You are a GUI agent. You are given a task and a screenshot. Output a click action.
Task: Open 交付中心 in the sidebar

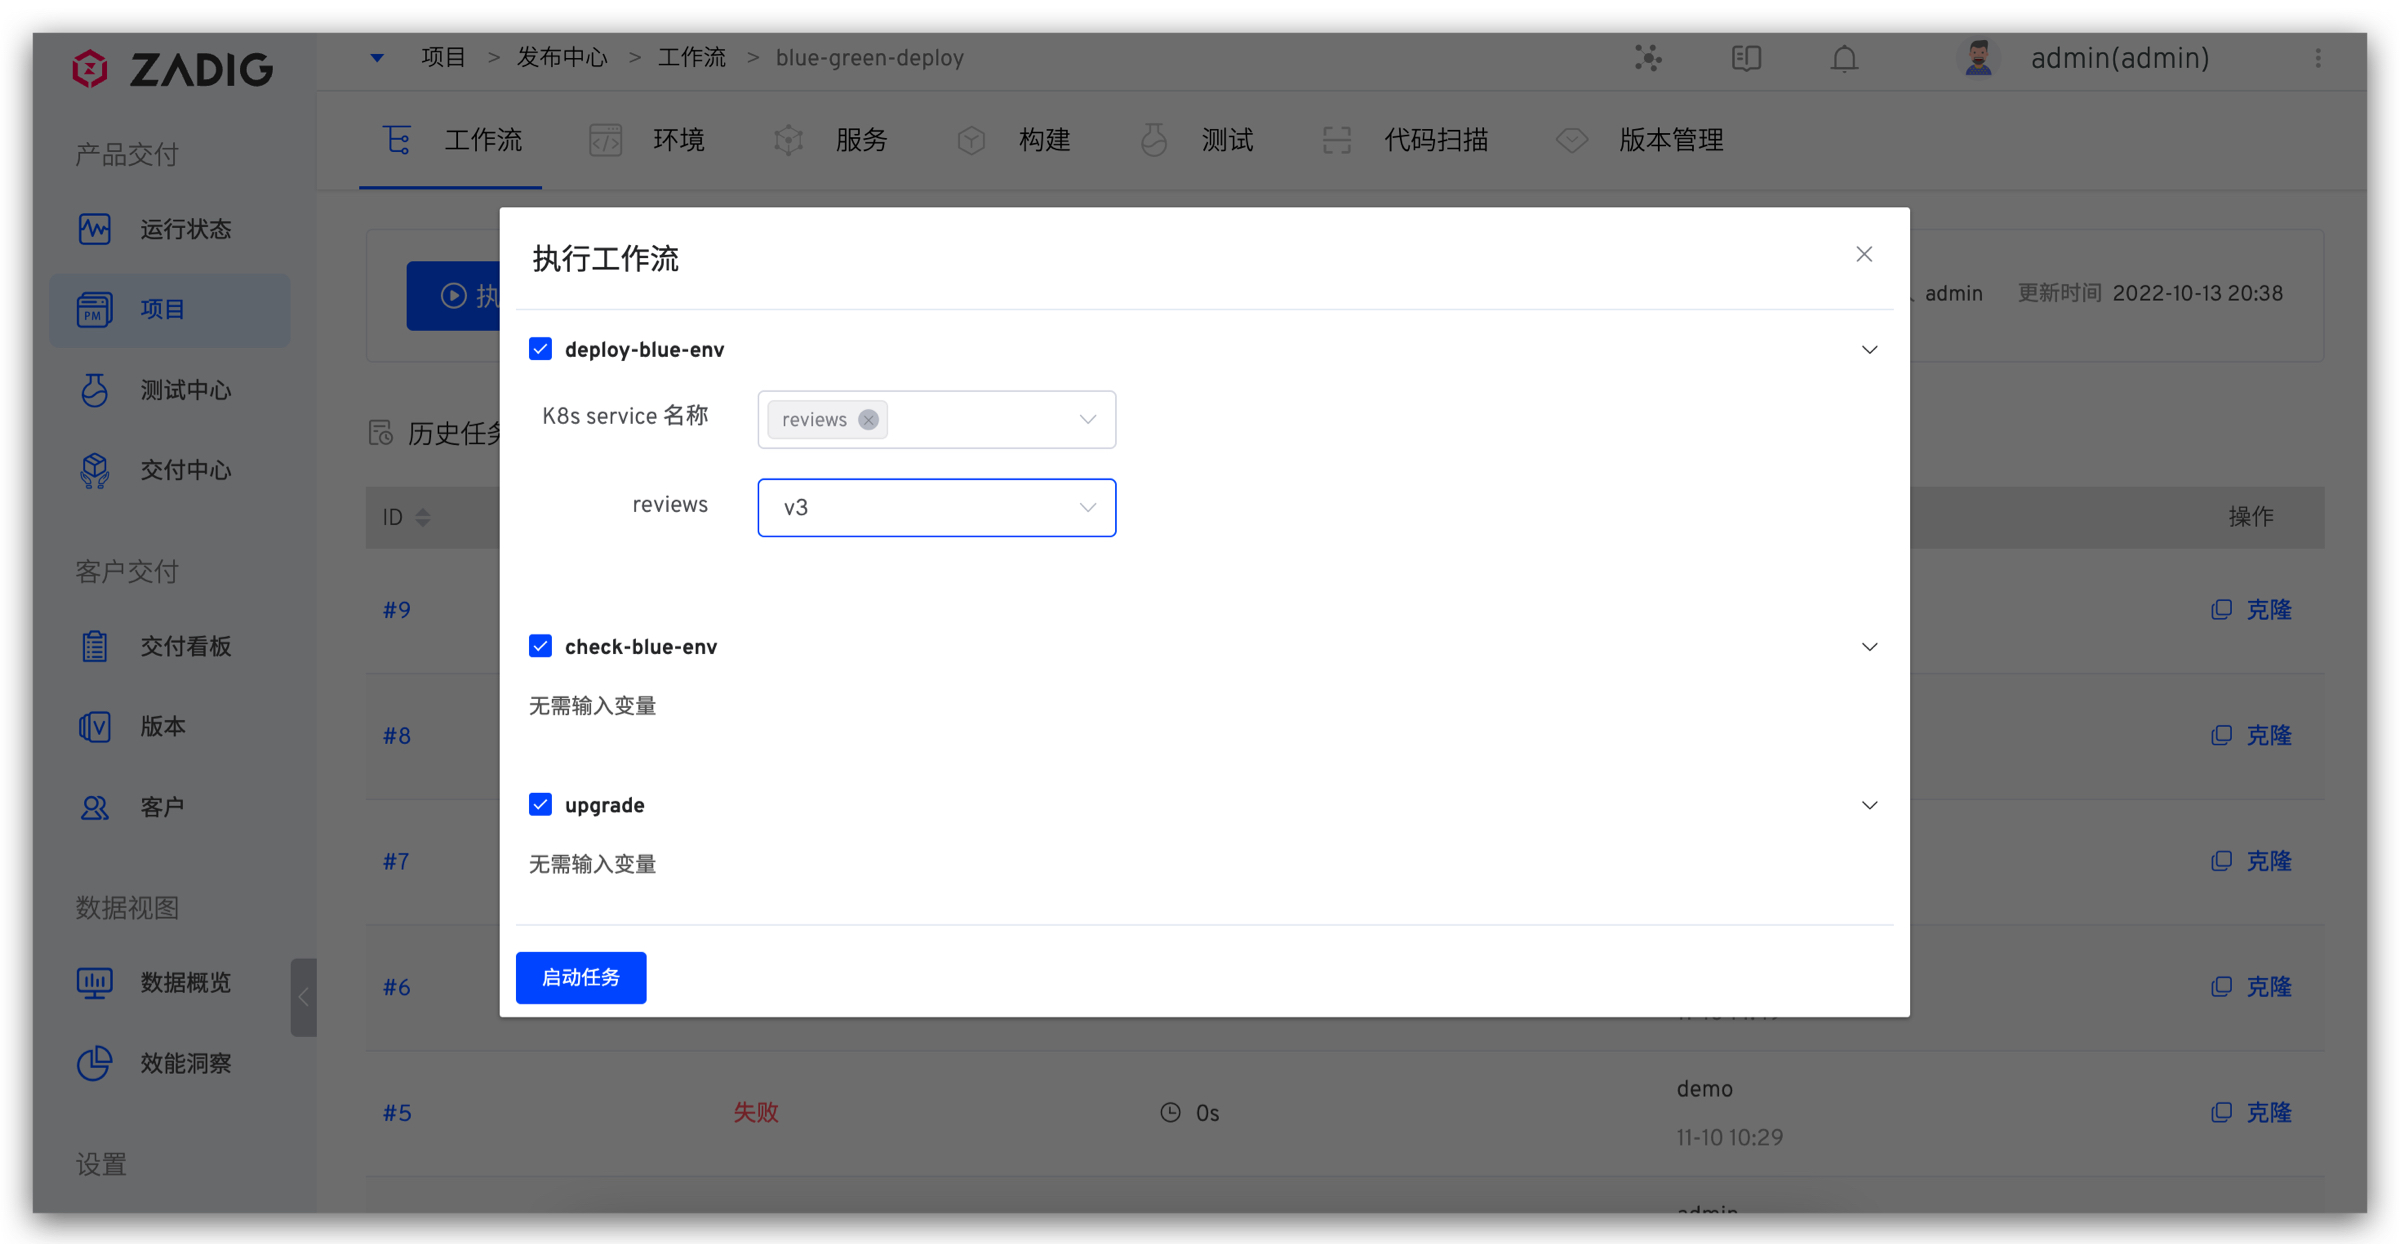[185, 470]
